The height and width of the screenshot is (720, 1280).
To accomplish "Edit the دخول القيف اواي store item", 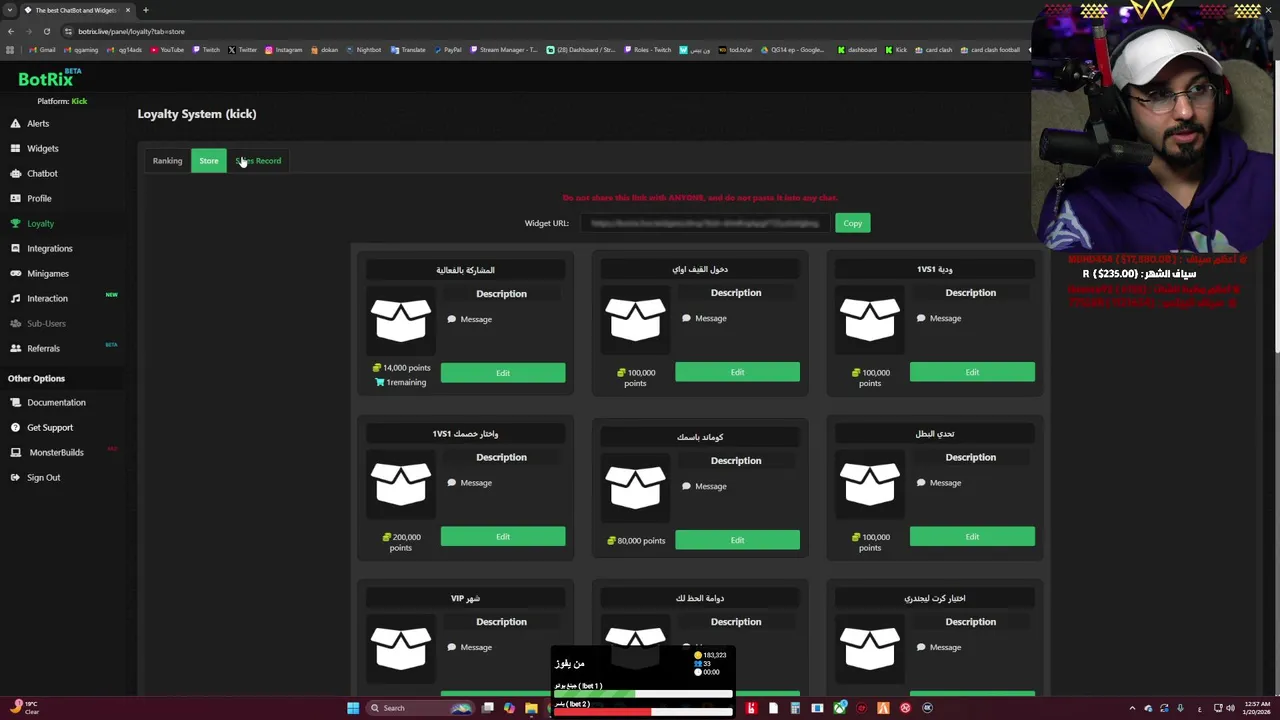I will [737, 372].
